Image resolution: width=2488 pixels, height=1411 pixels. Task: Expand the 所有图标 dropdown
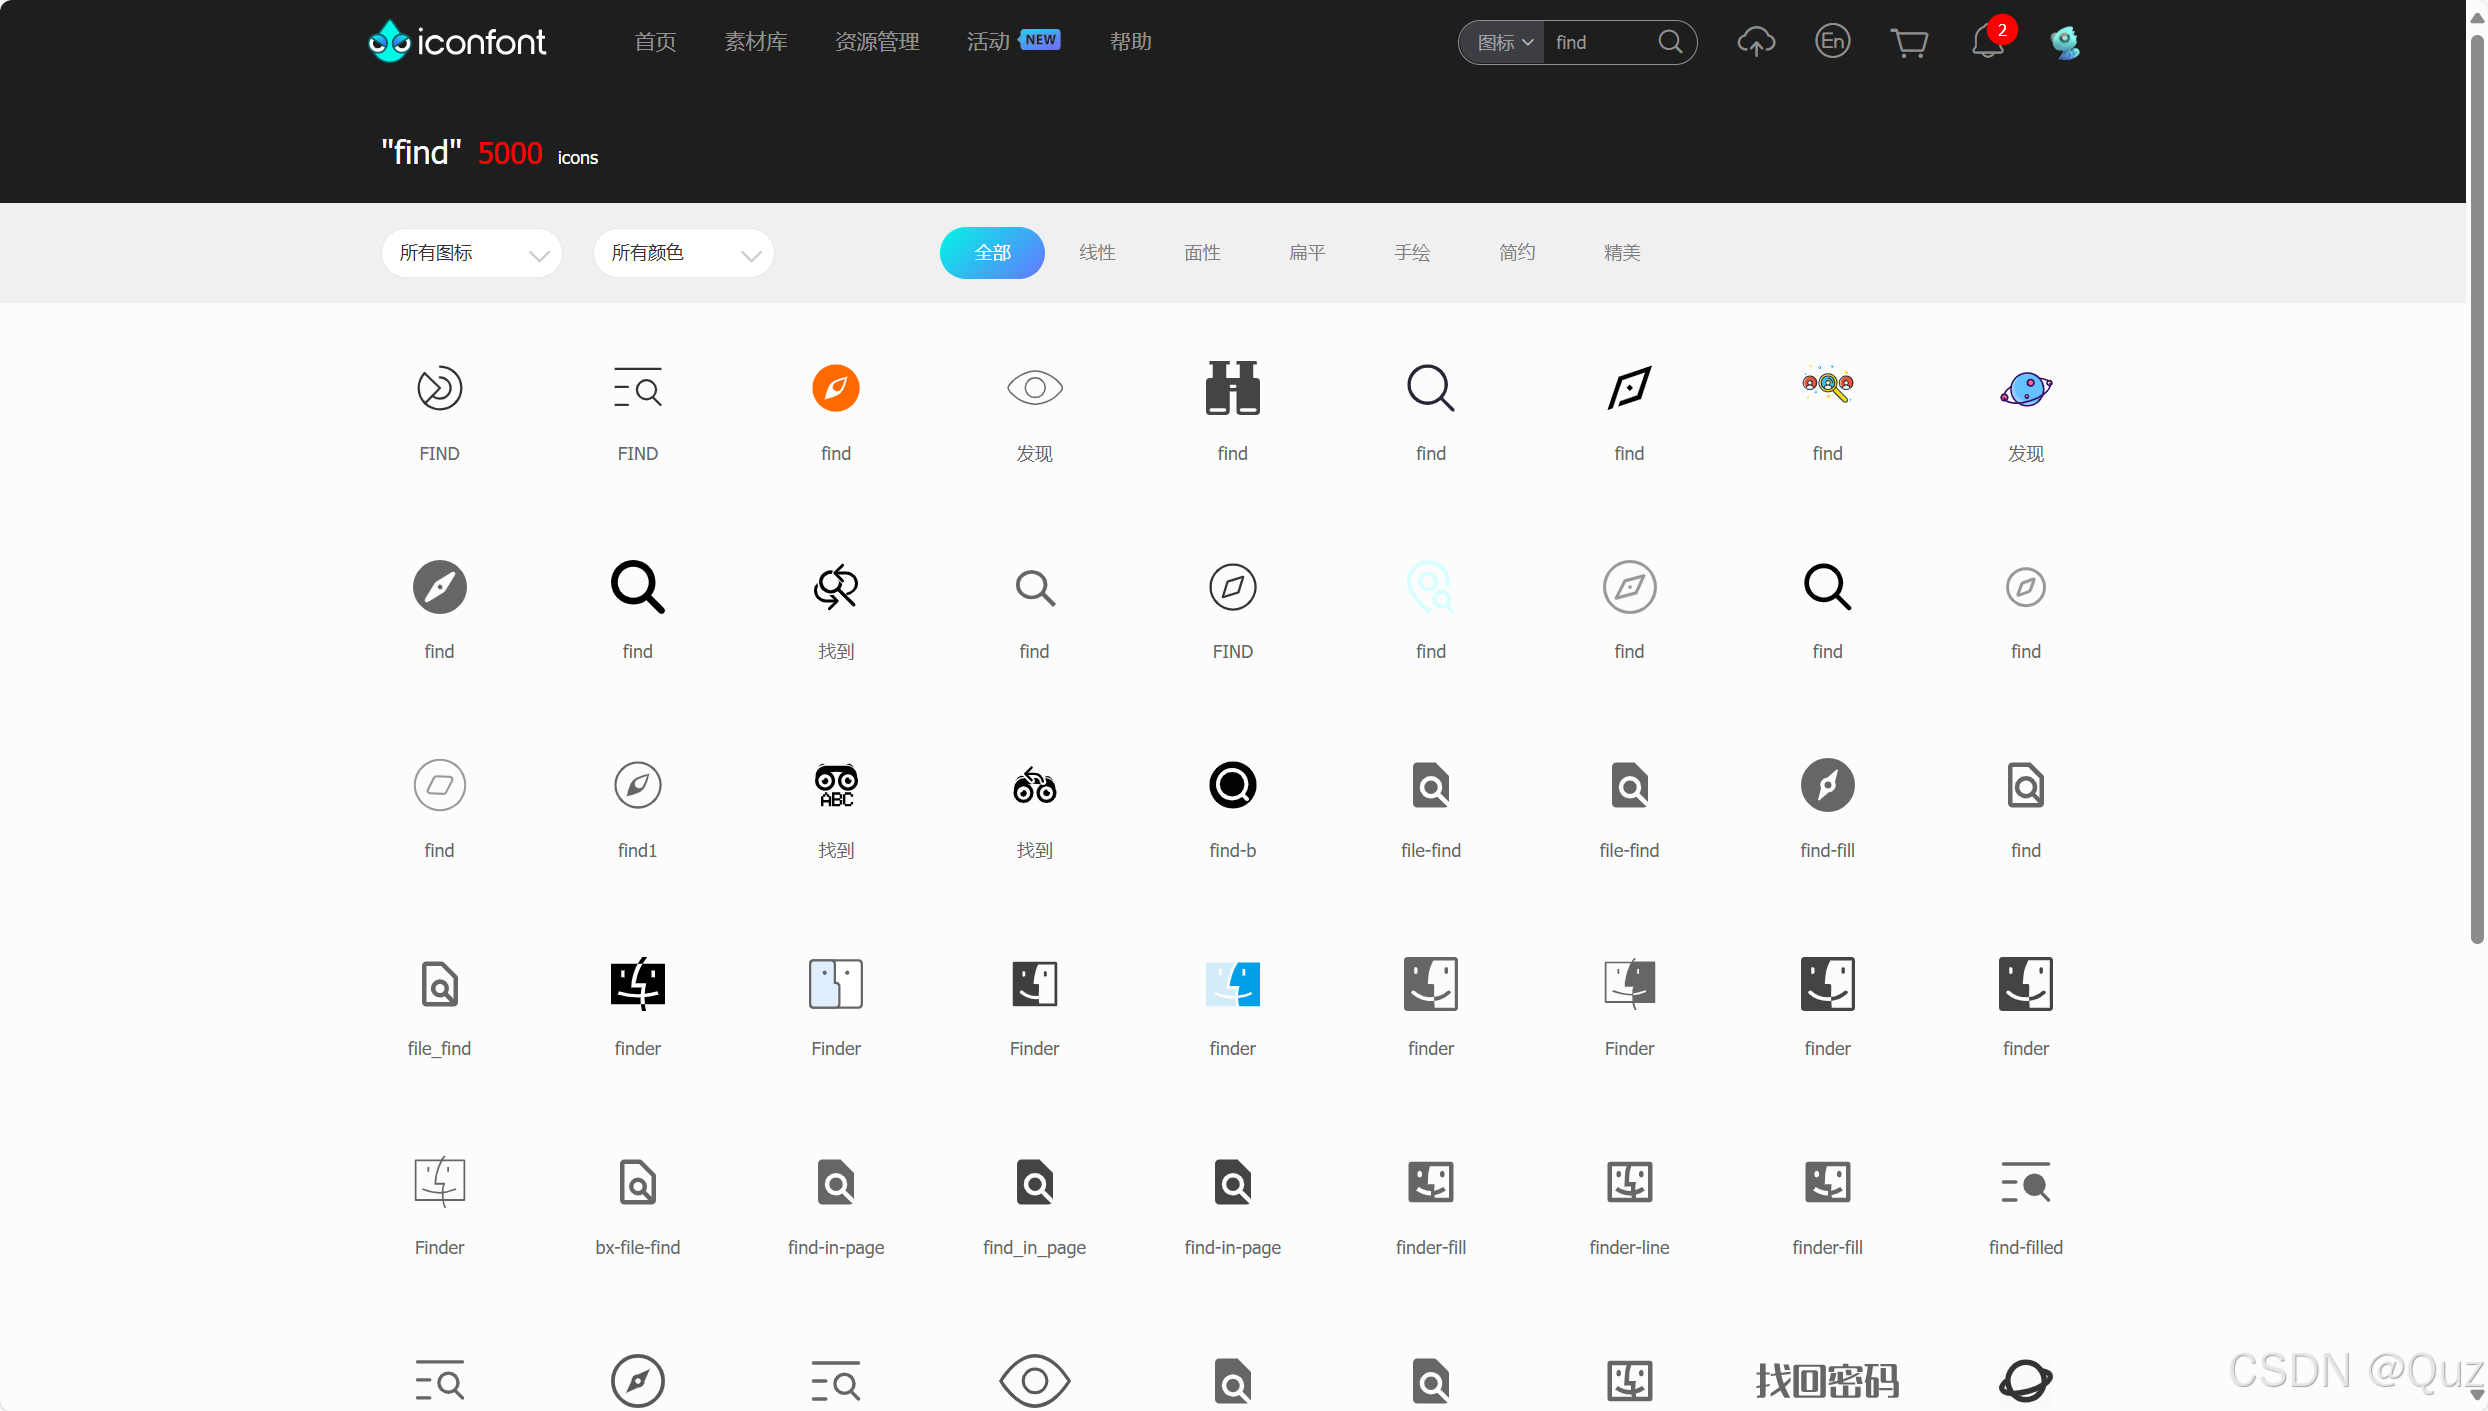(471, 253)
